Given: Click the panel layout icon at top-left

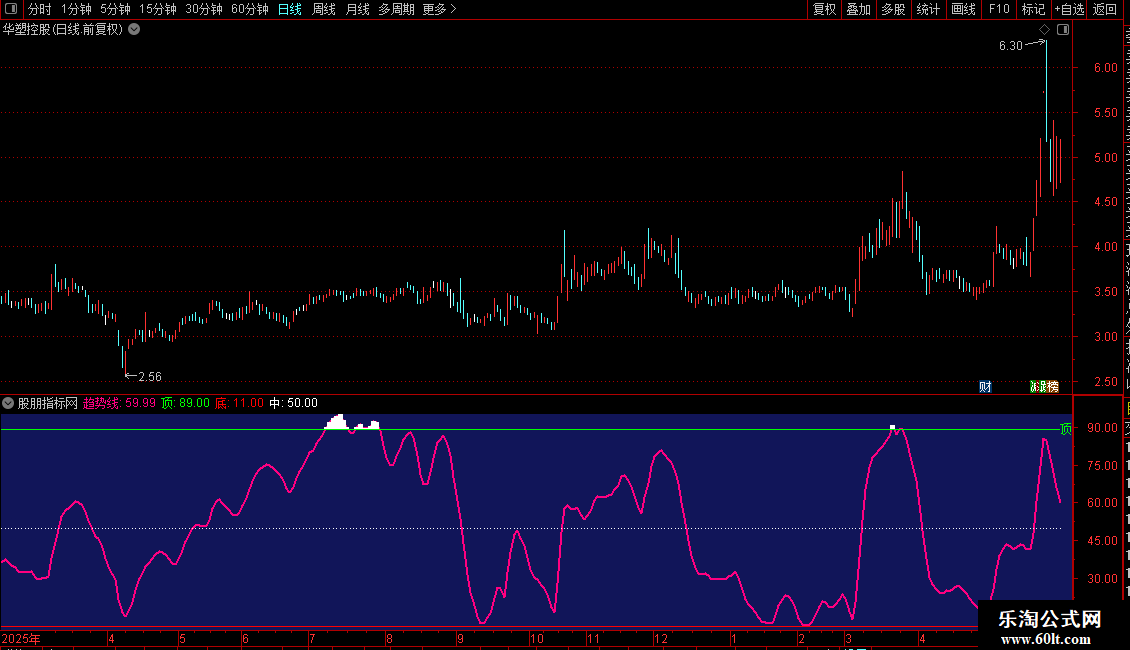Looking at the screenshot, I should (x=11, y=9).
